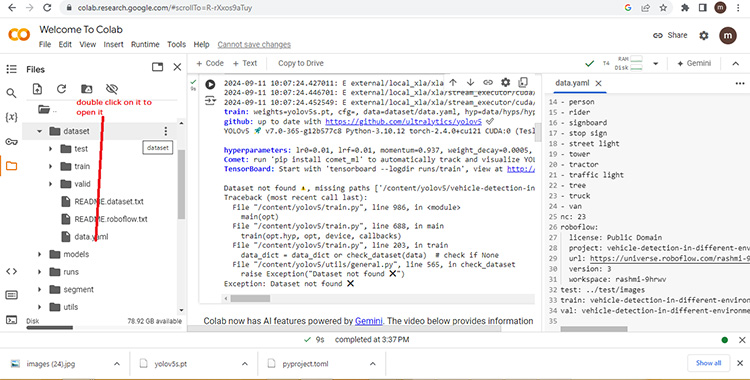Screen dimensions: 750x380
Task: Open the Edit menu
Action: 65,45
